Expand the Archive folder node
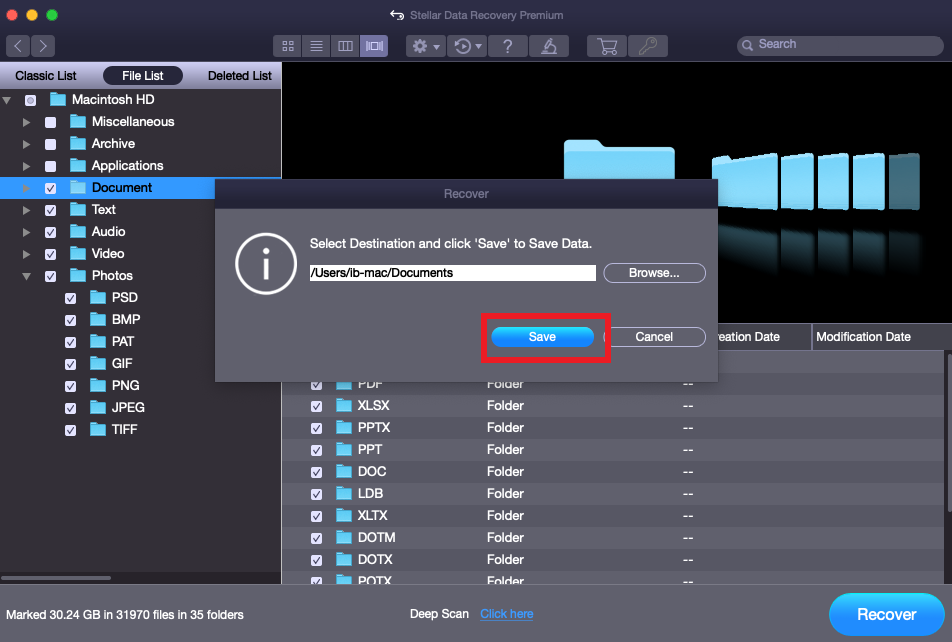The image size is (952, 642). (x=26, y=144)
